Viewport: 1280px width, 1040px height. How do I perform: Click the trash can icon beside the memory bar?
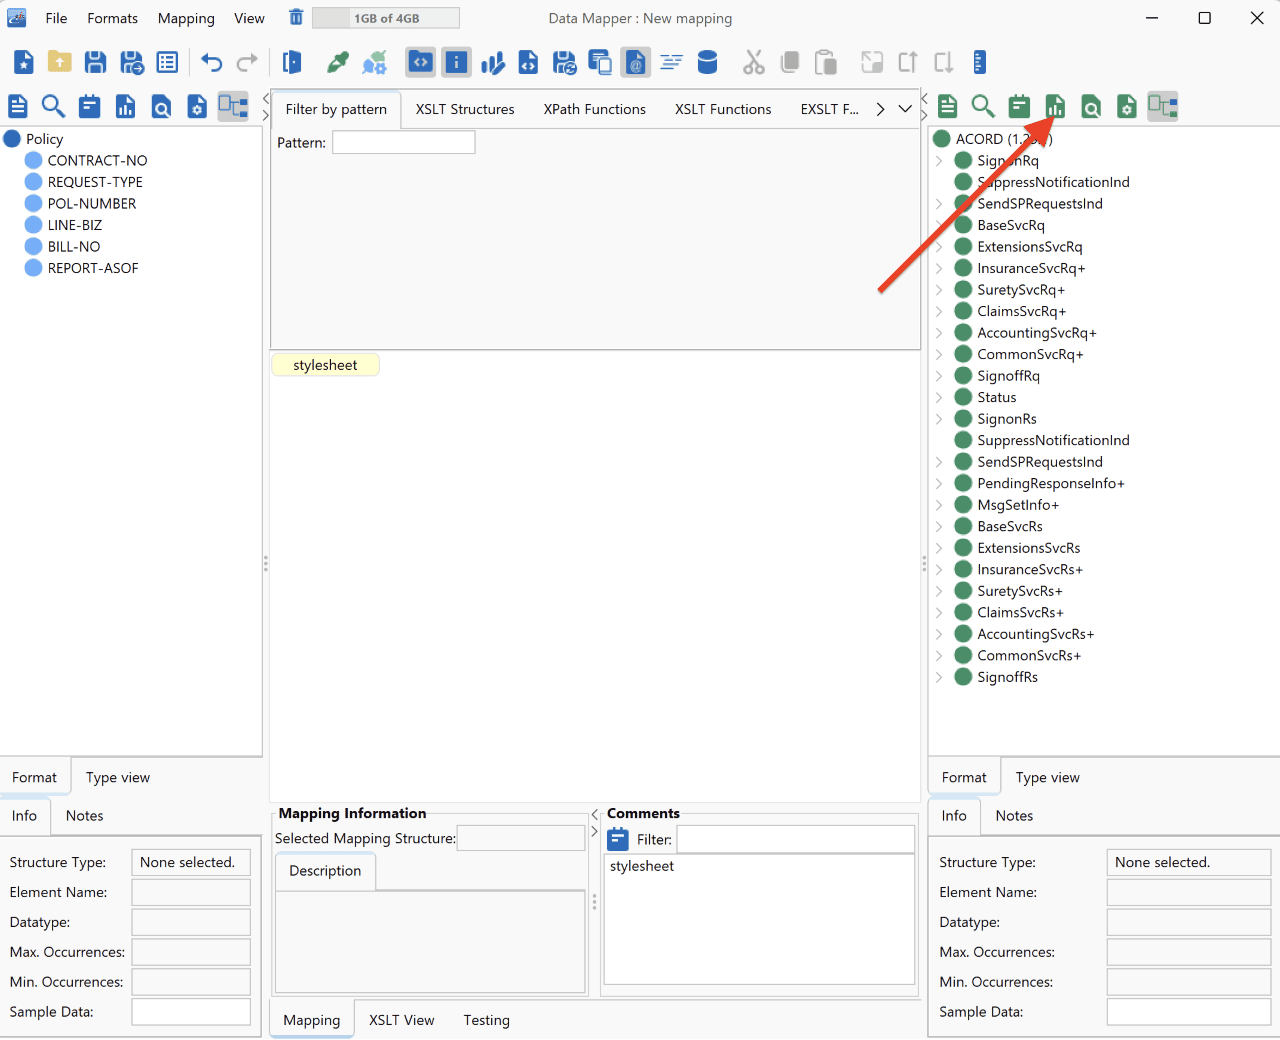(x=296, y=17)
